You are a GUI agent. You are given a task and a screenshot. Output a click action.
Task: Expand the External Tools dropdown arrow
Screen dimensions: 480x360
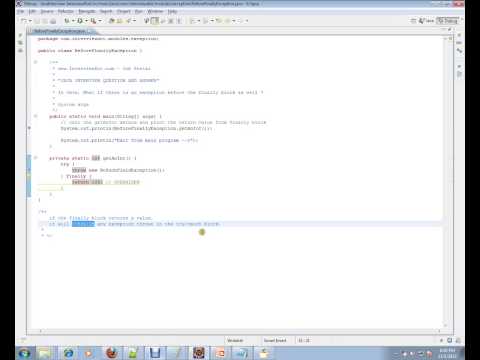click(100, 21)
